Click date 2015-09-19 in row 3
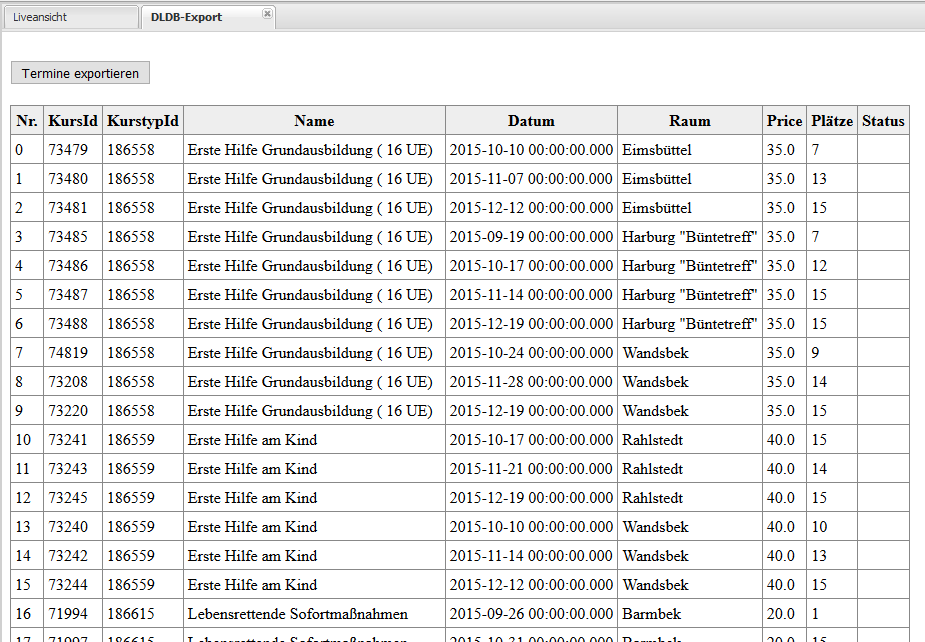This screenshot has width=925, height=642. click(x=531, y=237)
